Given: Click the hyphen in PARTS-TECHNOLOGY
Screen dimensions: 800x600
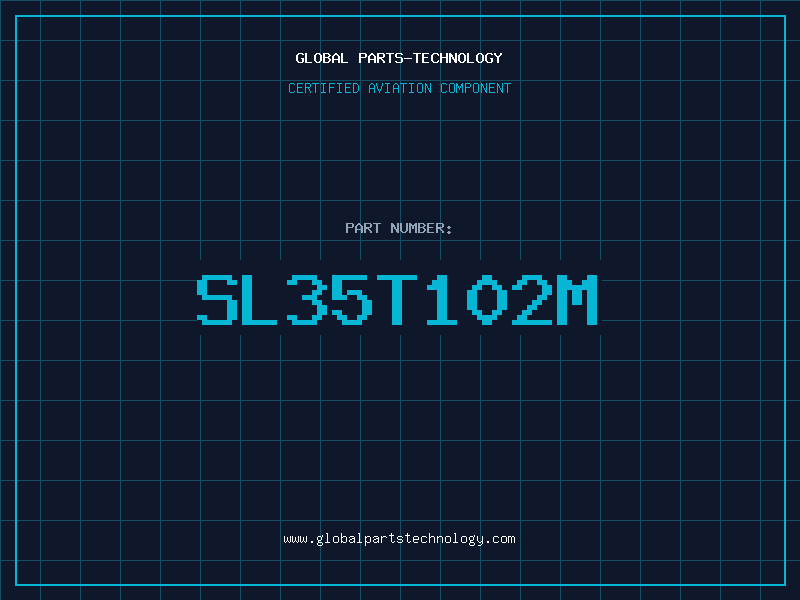Looking at the screenshot, I should [407, 58].
